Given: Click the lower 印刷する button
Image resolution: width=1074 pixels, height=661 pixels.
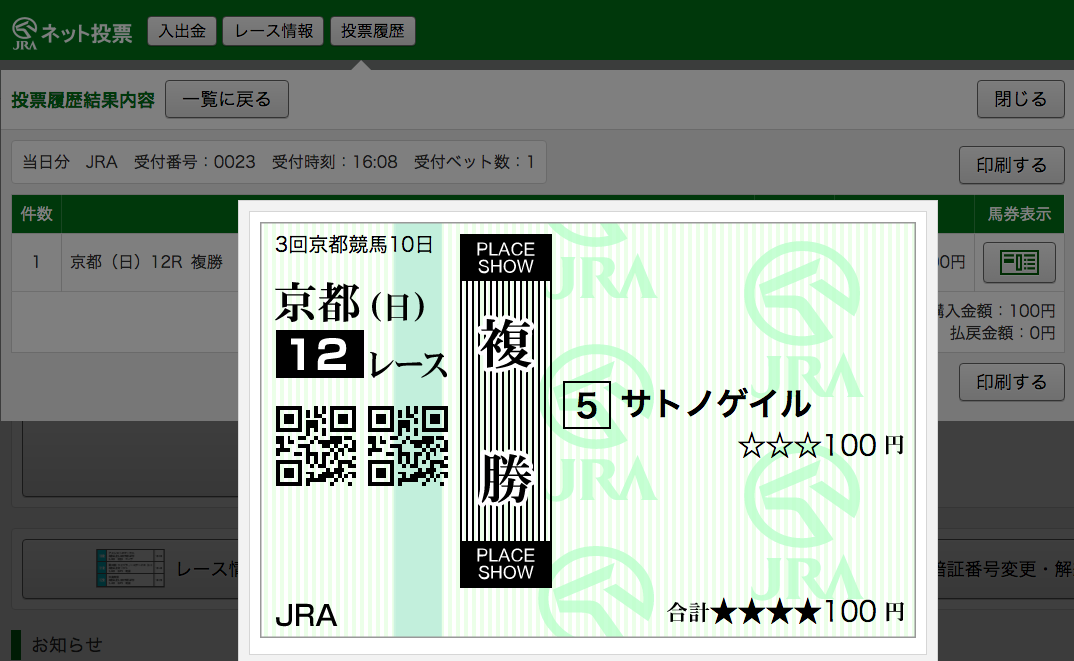Looking at the screenshot, I should (x=1011, y=382).
